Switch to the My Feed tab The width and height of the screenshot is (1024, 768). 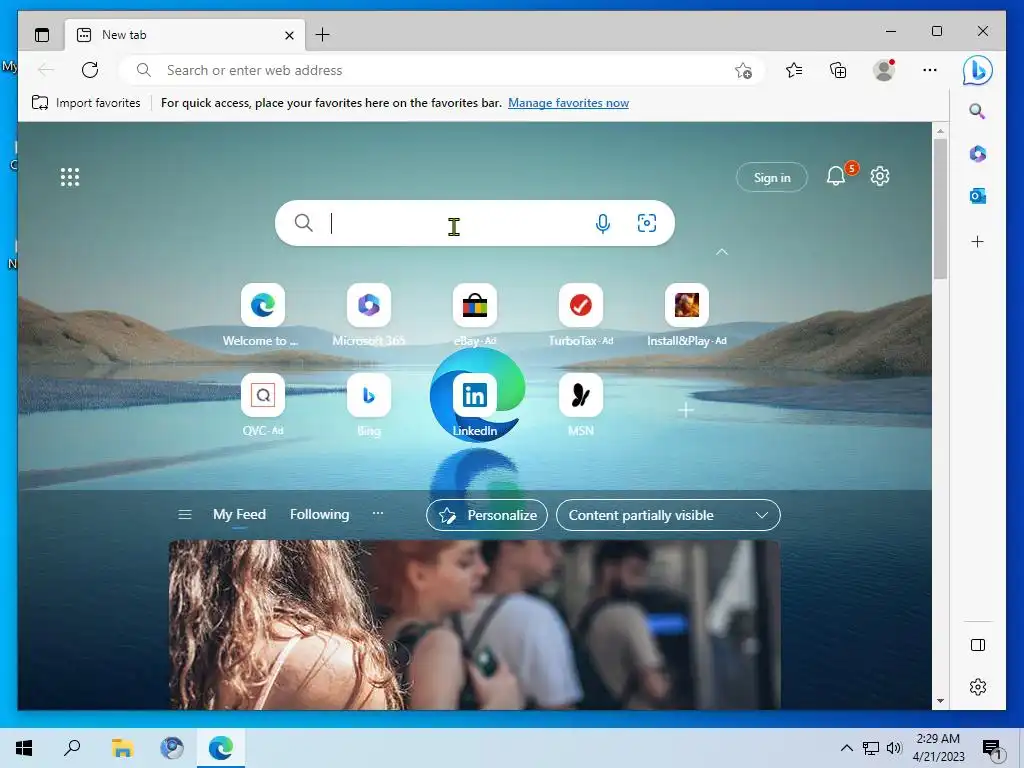(239, 515)
